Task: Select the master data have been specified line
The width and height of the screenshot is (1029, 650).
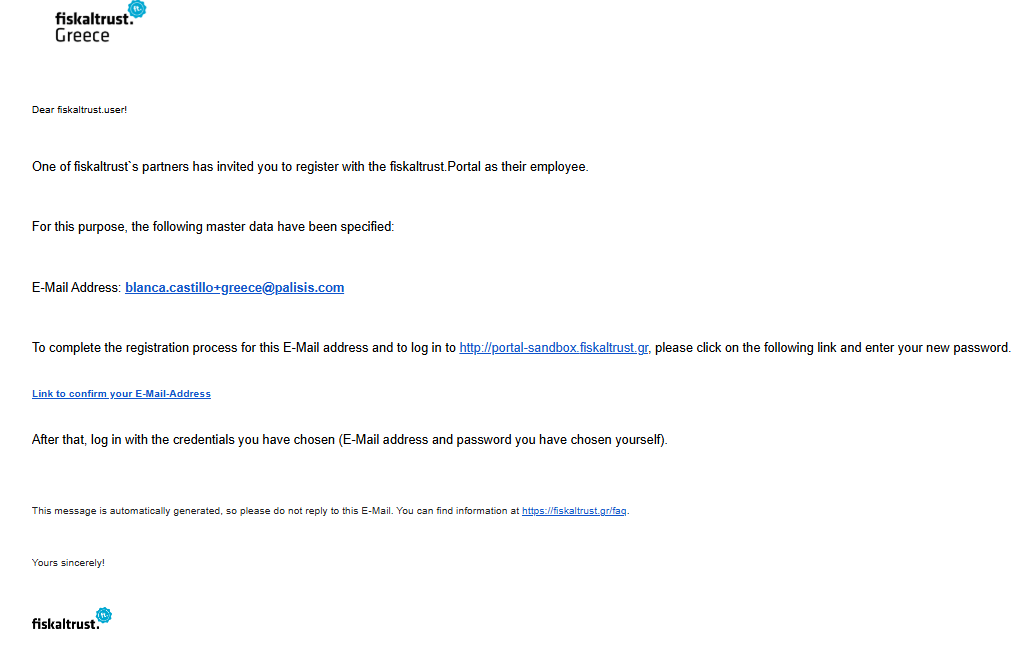Action: point(213,227)
